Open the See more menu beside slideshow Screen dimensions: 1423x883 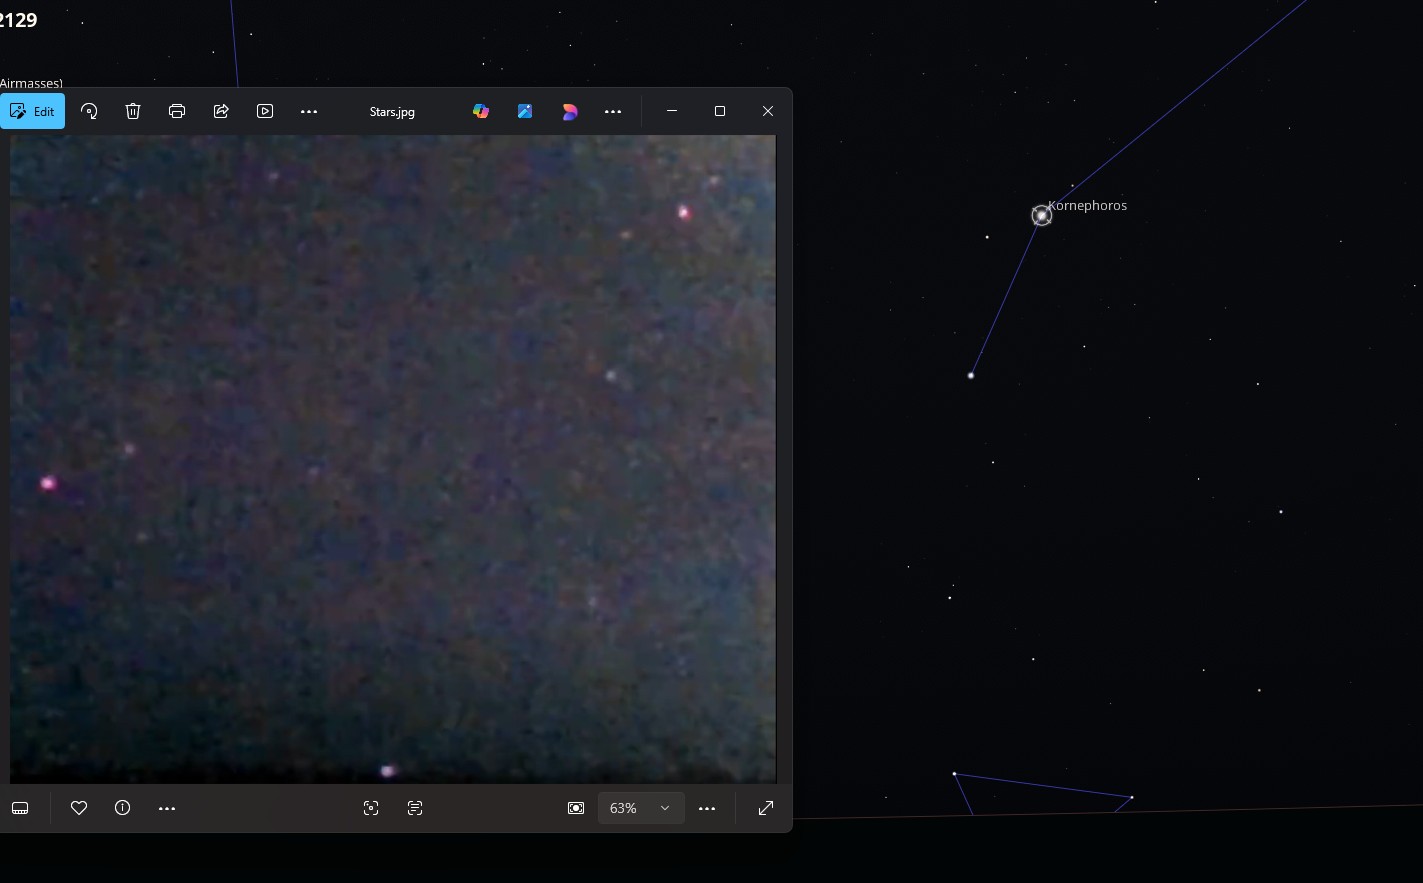tap(309, 111)
